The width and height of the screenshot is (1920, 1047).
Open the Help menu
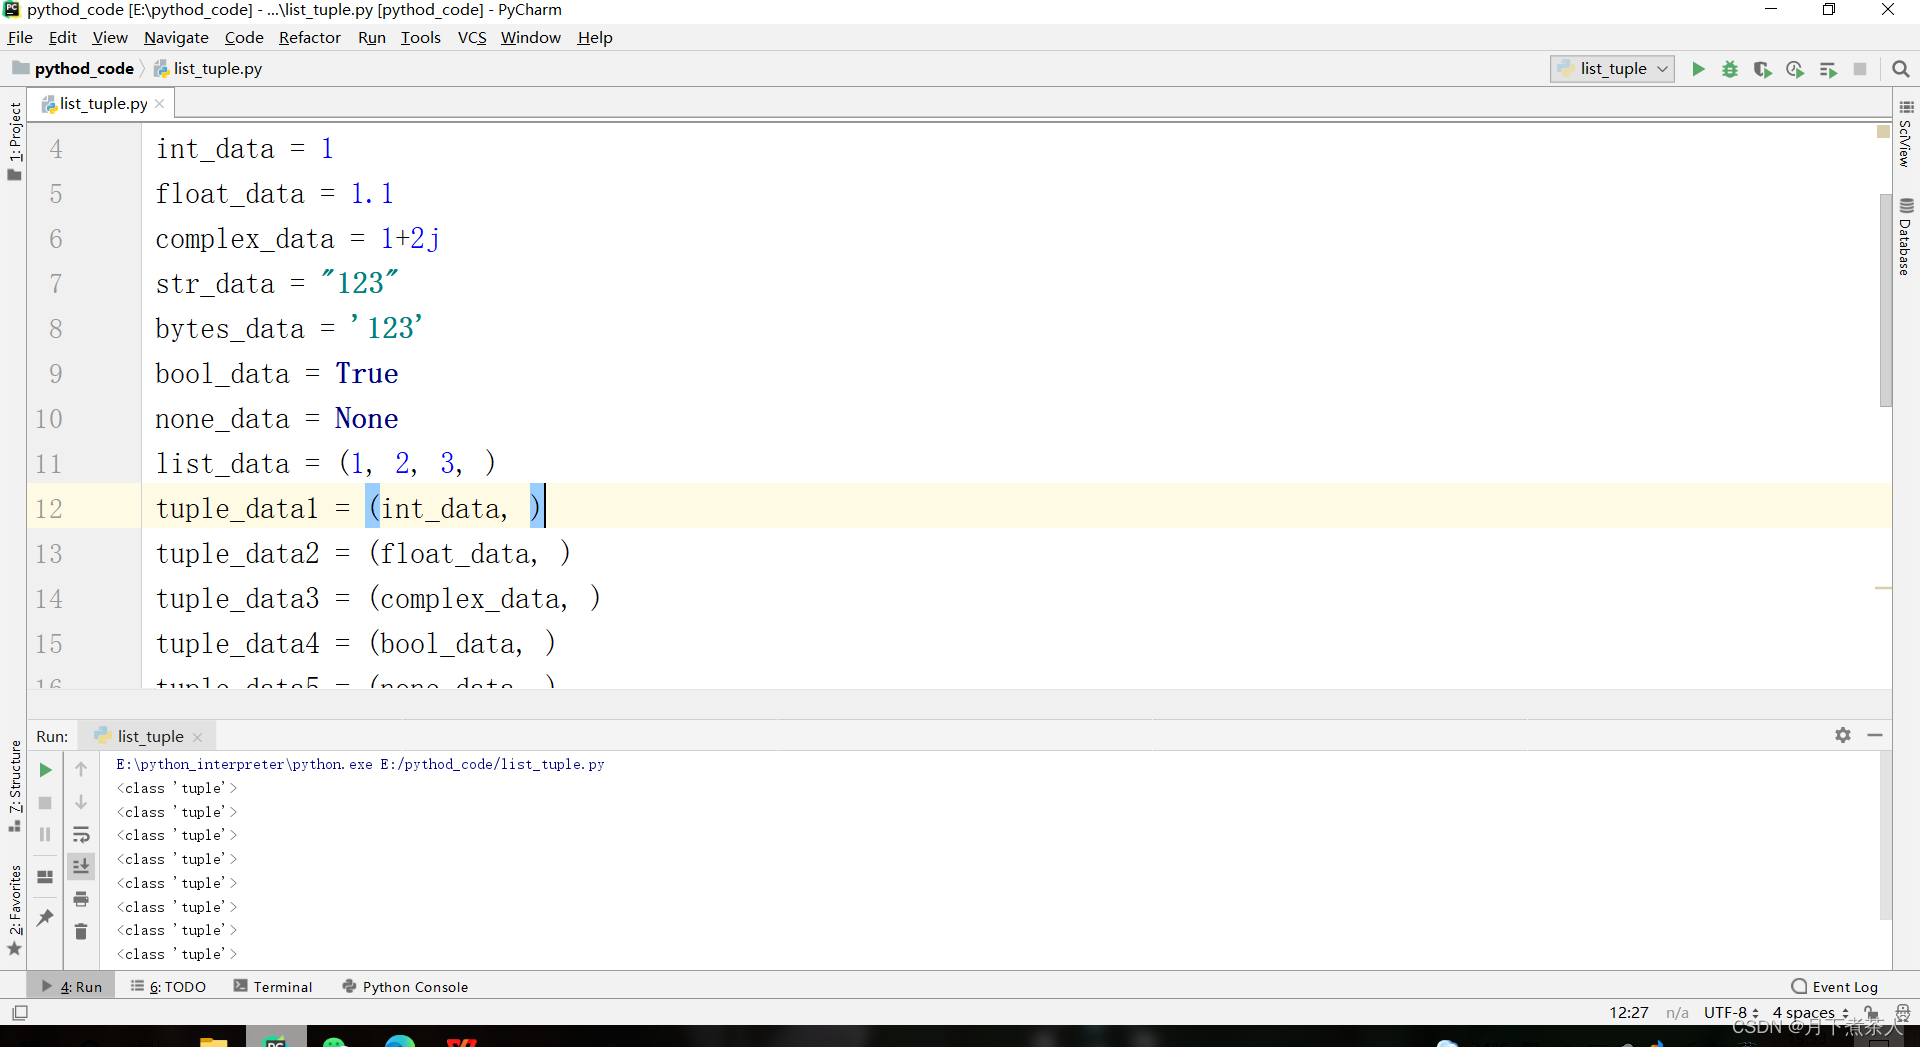594,37
